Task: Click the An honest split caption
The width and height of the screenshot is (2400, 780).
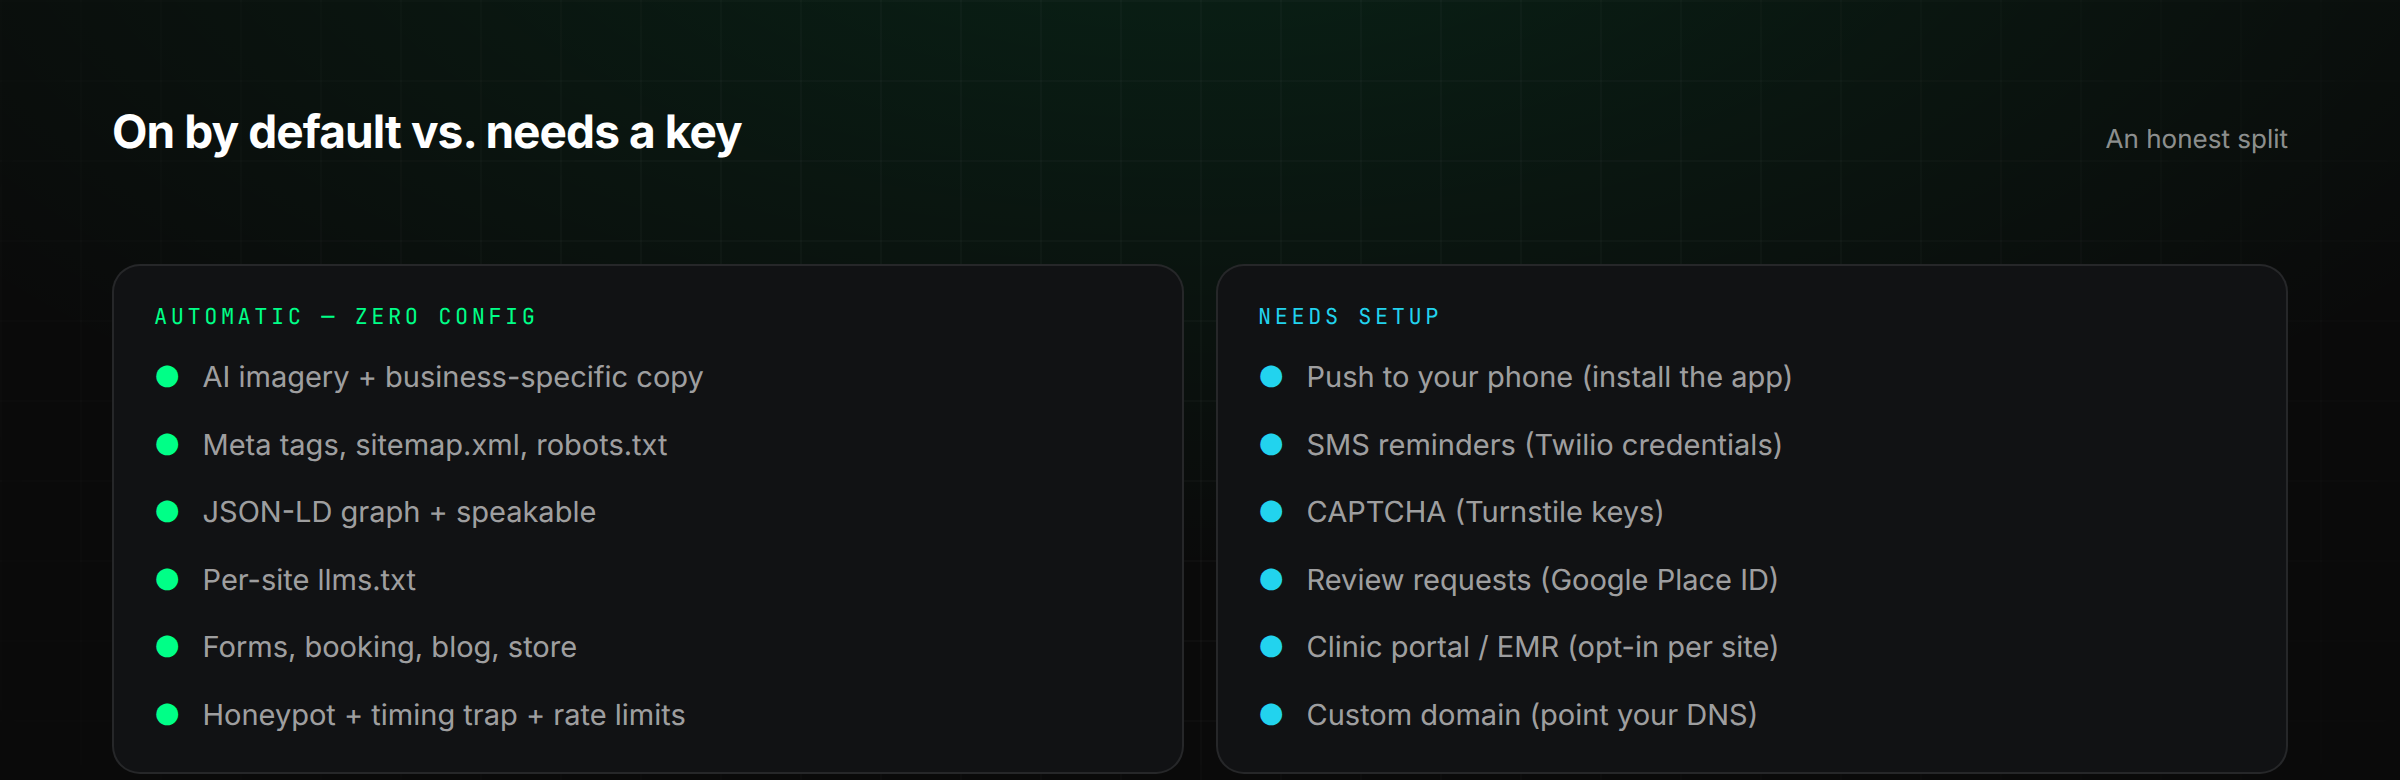Action: pyautogui.click(x=2196, y=139)
